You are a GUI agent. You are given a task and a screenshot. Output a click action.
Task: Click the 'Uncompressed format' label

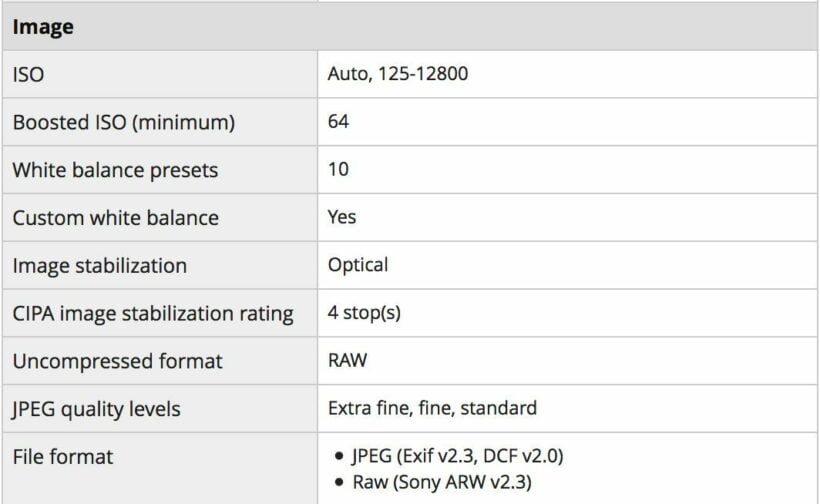(x=117, y=361)
